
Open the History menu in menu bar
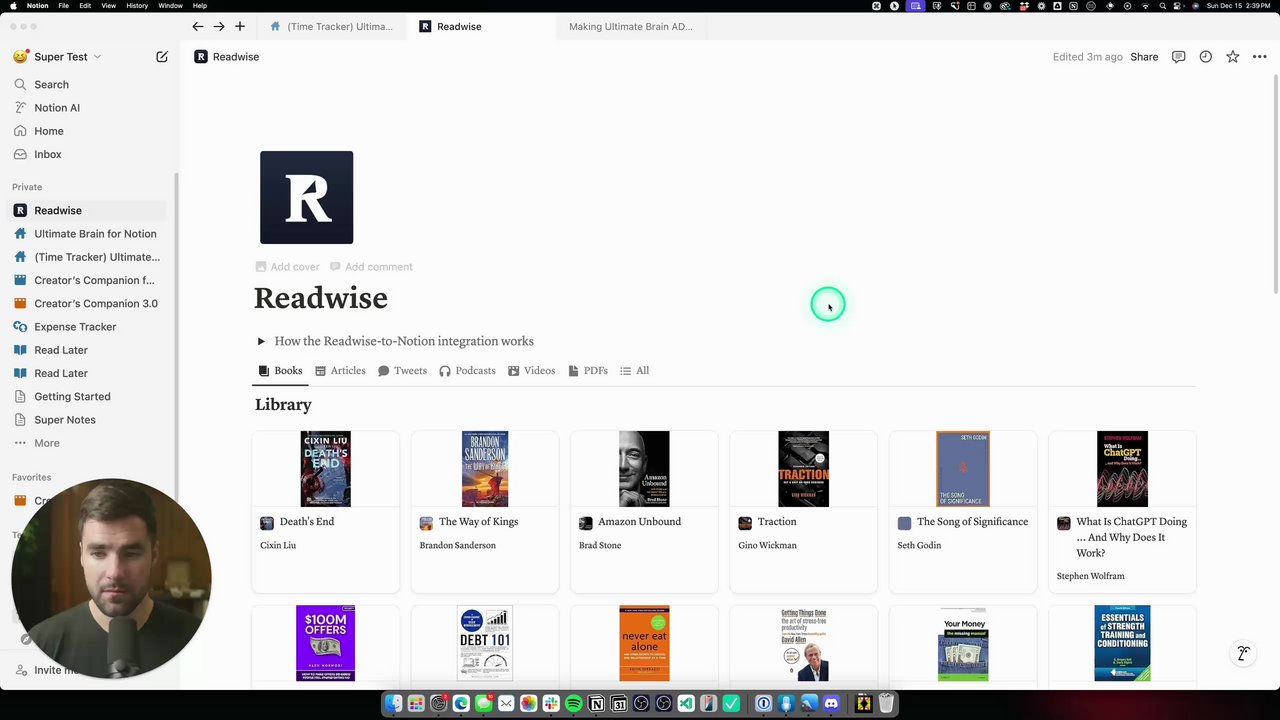tap(137, 6)
